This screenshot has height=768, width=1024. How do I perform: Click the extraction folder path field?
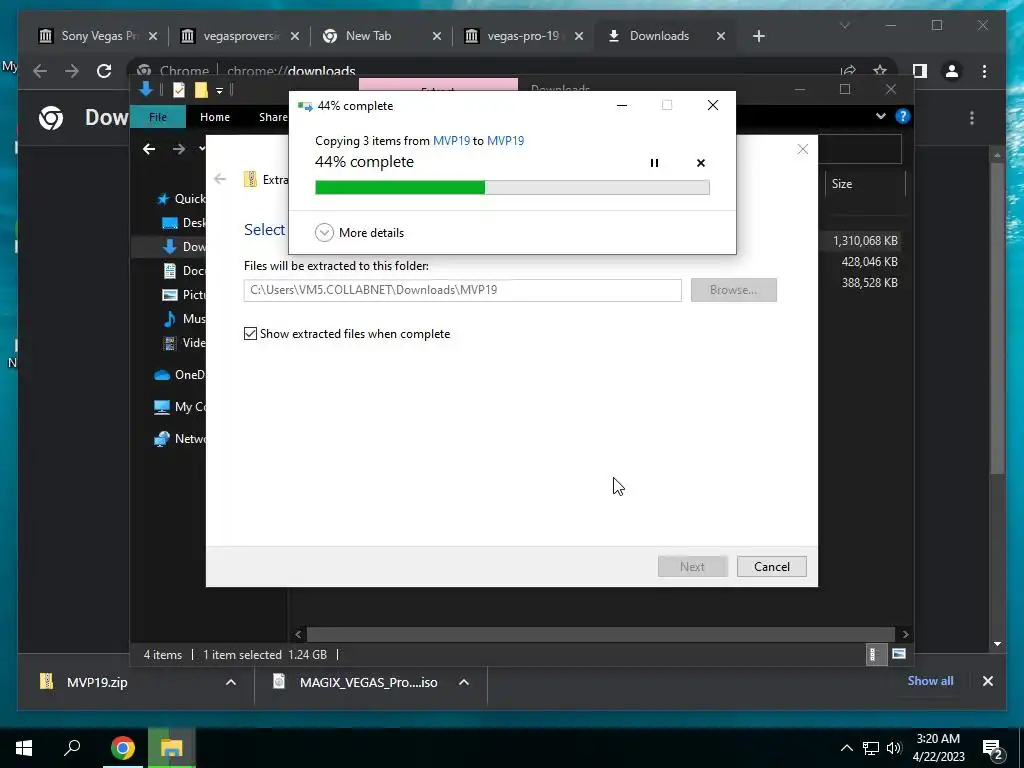pyautogui.click(x=462, y=290)
